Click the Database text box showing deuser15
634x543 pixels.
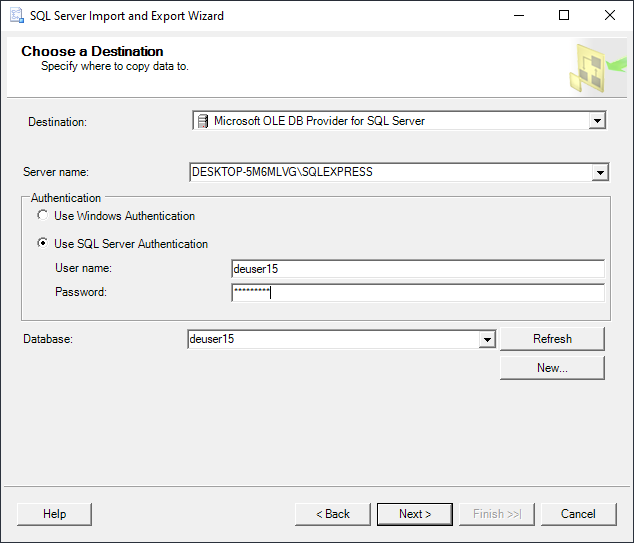[332, 340]
